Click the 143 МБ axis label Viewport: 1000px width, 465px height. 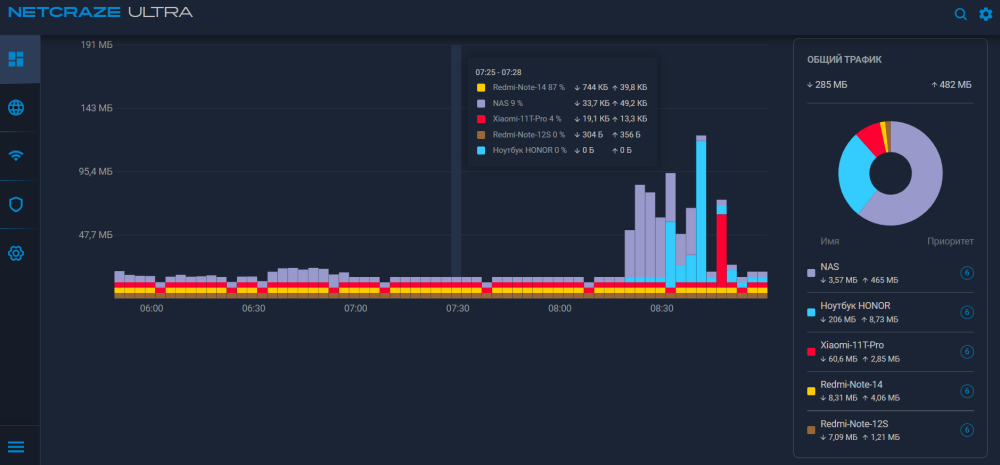[97, 108]
